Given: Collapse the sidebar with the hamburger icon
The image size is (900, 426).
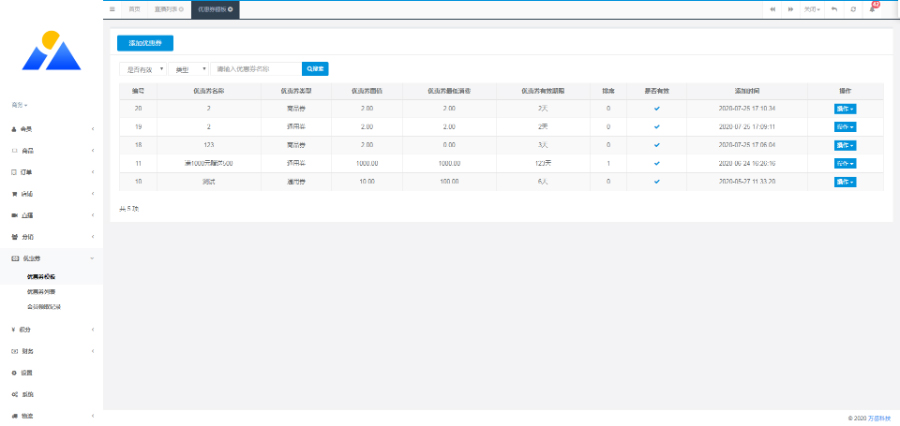Looking at the screenshot, I should [112, 9].
